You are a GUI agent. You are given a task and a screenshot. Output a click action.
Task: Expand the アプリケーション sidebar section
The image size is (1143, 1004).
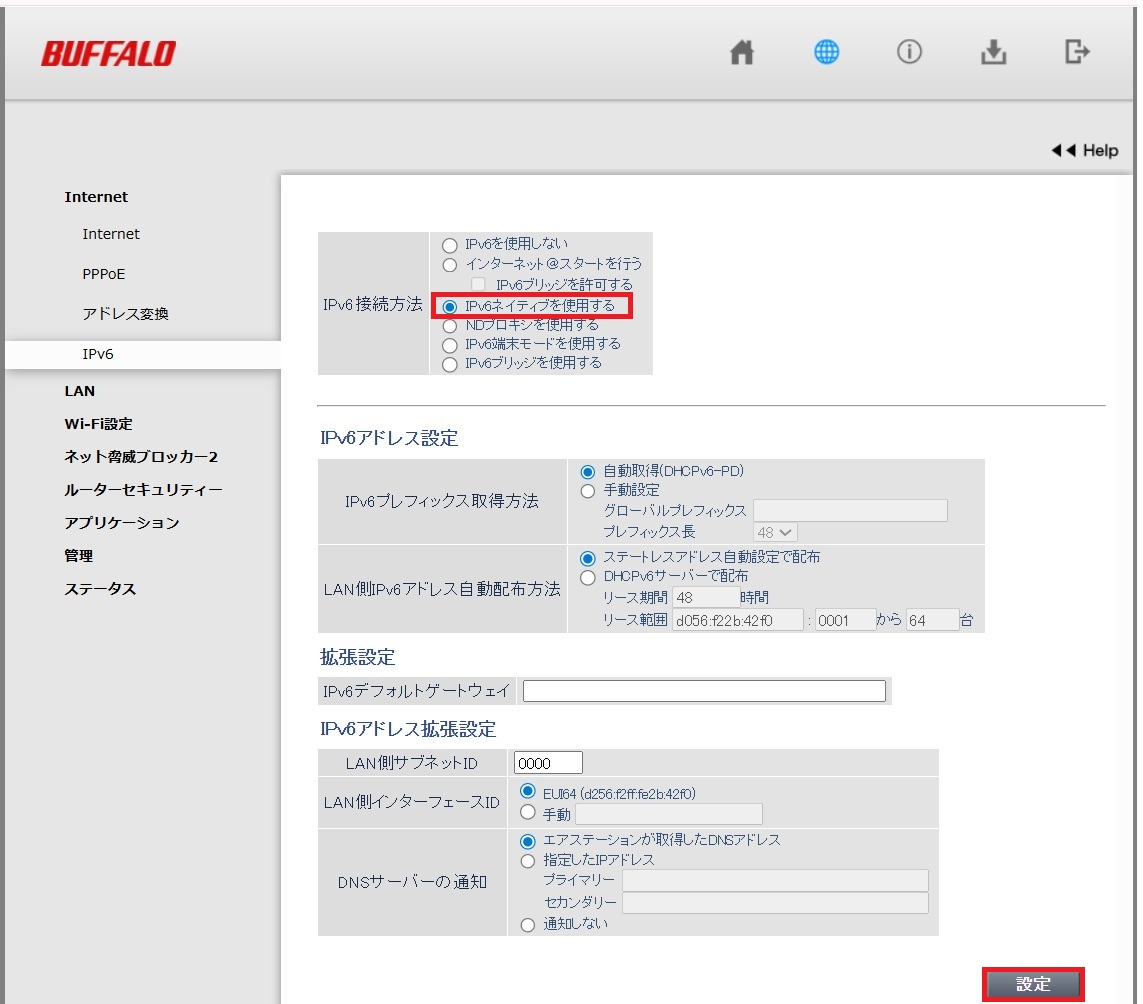click(122, 523)
